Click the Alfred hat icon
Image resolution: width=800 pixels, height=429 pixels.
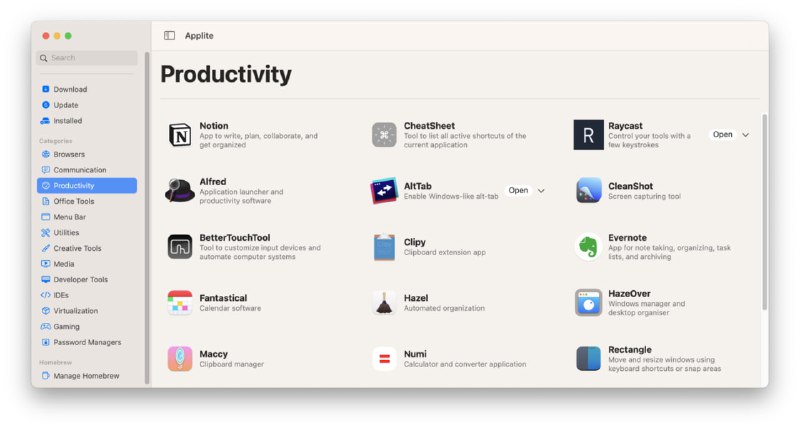pos(180,190)
